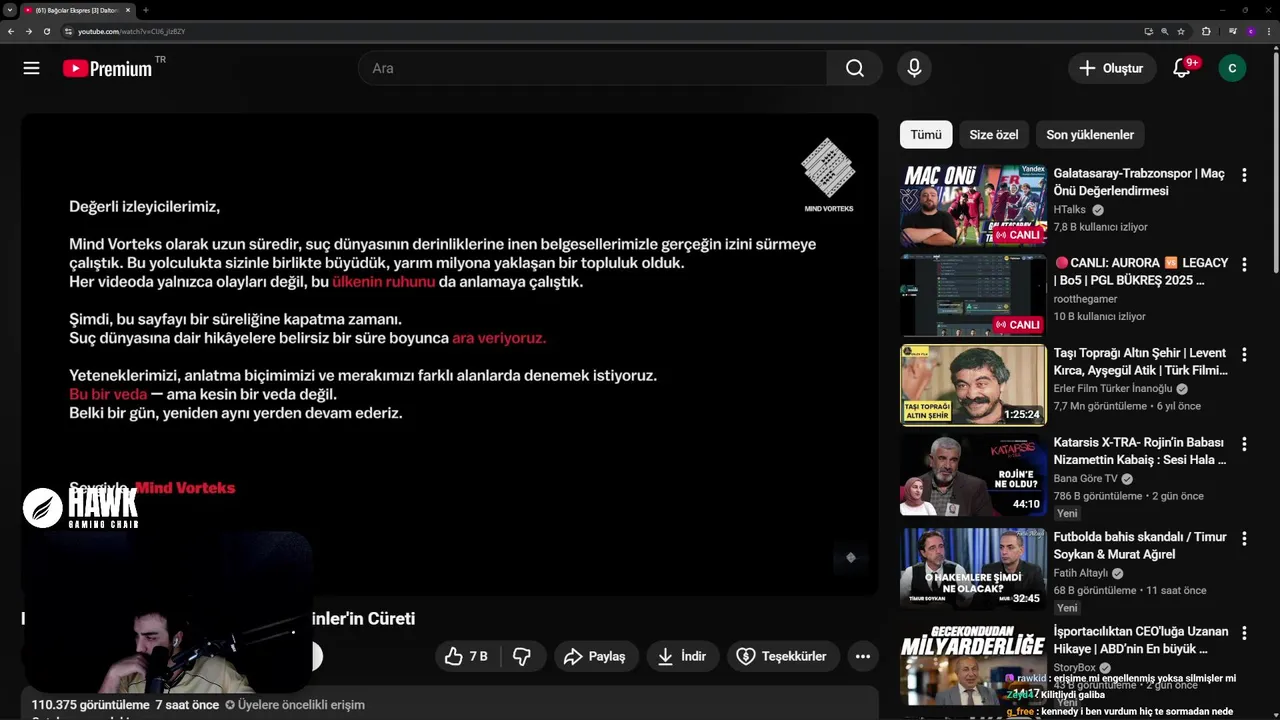Image resolution: width=1280 pixels, height=720 pixels.
Task: Visit HTalks channel
Action: pos(1070,210)
